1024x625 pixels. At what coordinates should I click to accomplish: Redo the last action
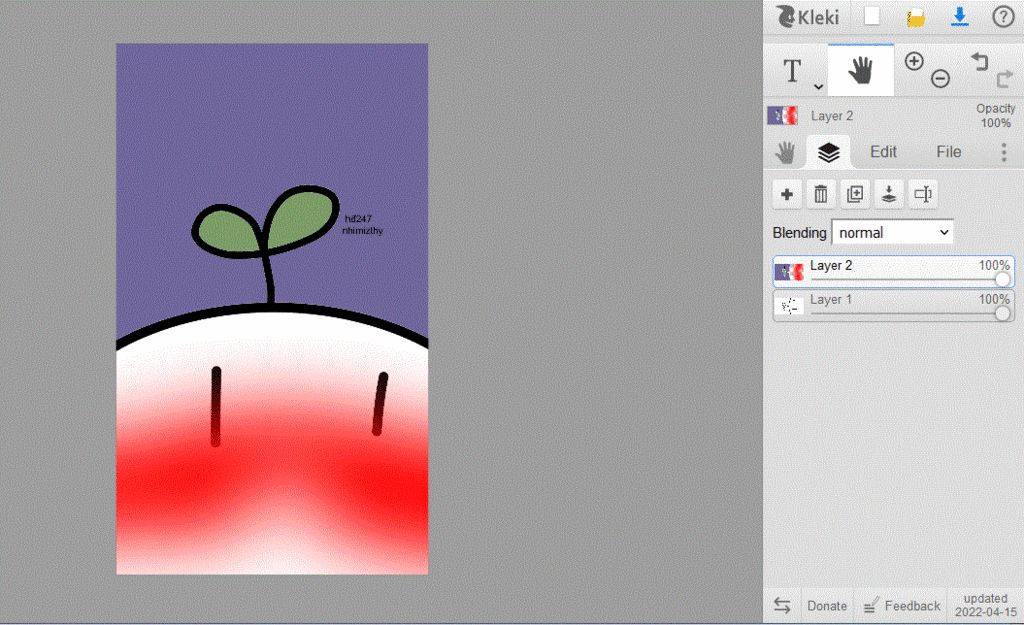1004,79
